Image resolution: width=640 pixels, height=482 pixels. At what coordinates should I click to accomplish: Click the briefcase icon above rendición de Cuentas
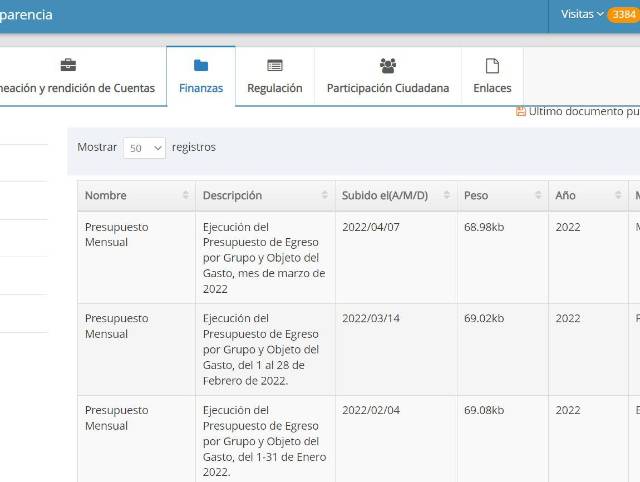(x=68, y=66)
